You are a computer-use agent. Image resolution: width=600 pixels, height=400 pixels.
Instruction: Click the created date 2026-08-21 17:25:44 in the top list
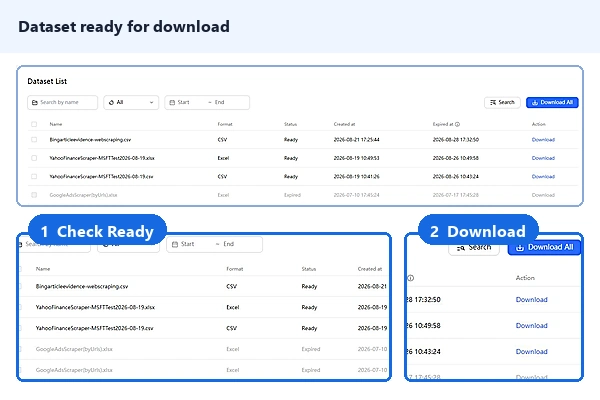click(357, 140)
